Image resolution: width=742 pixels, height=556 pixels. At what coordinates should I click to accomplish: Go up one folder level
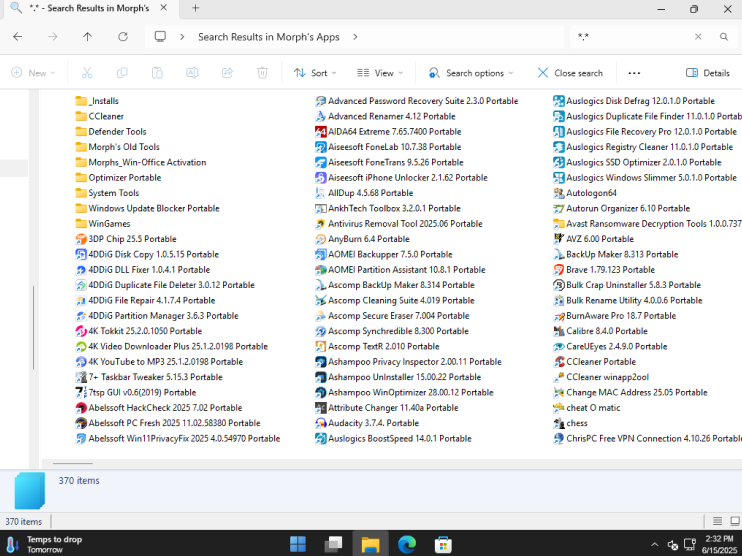pyautogui.click(x=88, y=37)
